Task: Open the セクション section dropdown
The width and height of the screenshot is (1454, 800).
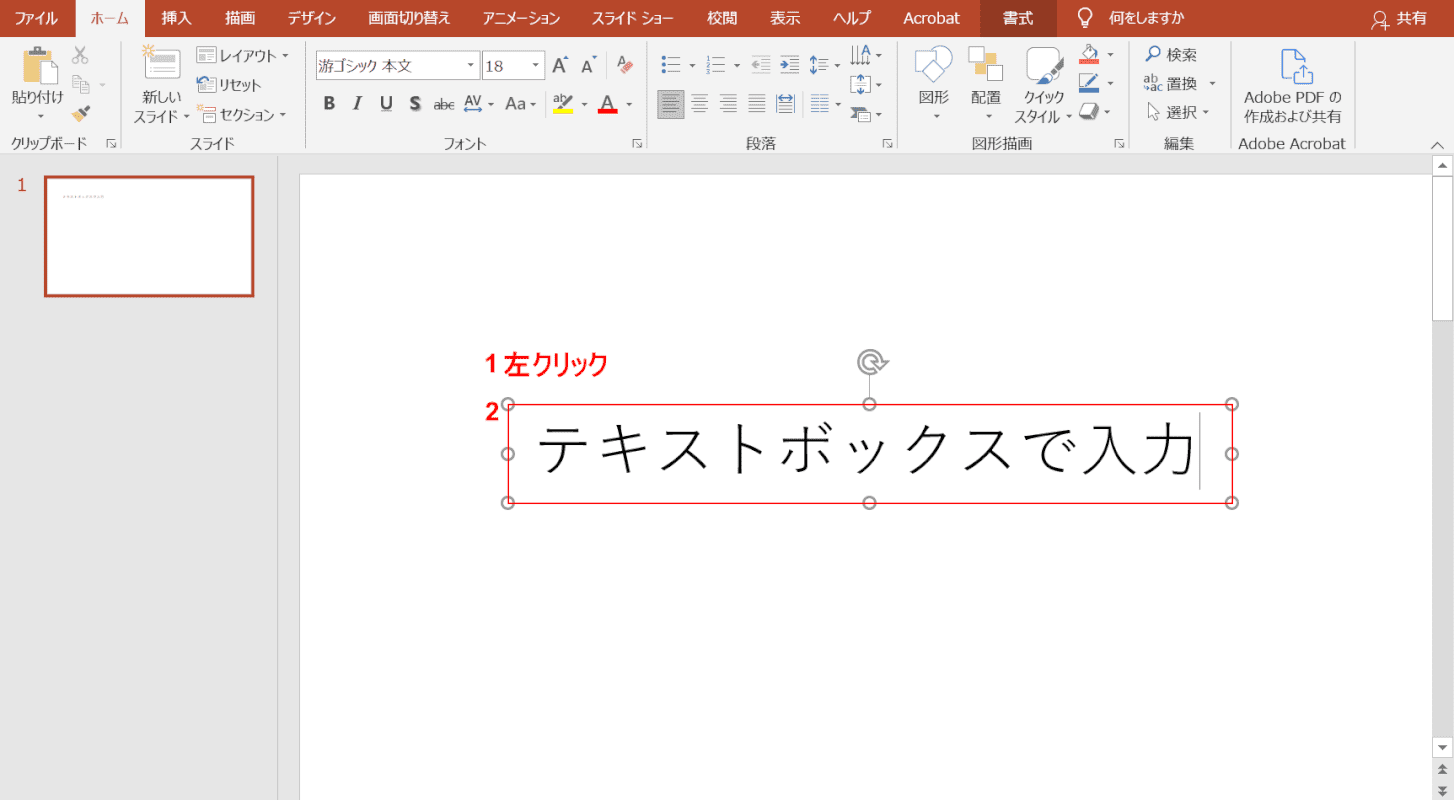Action: [242, 114]
